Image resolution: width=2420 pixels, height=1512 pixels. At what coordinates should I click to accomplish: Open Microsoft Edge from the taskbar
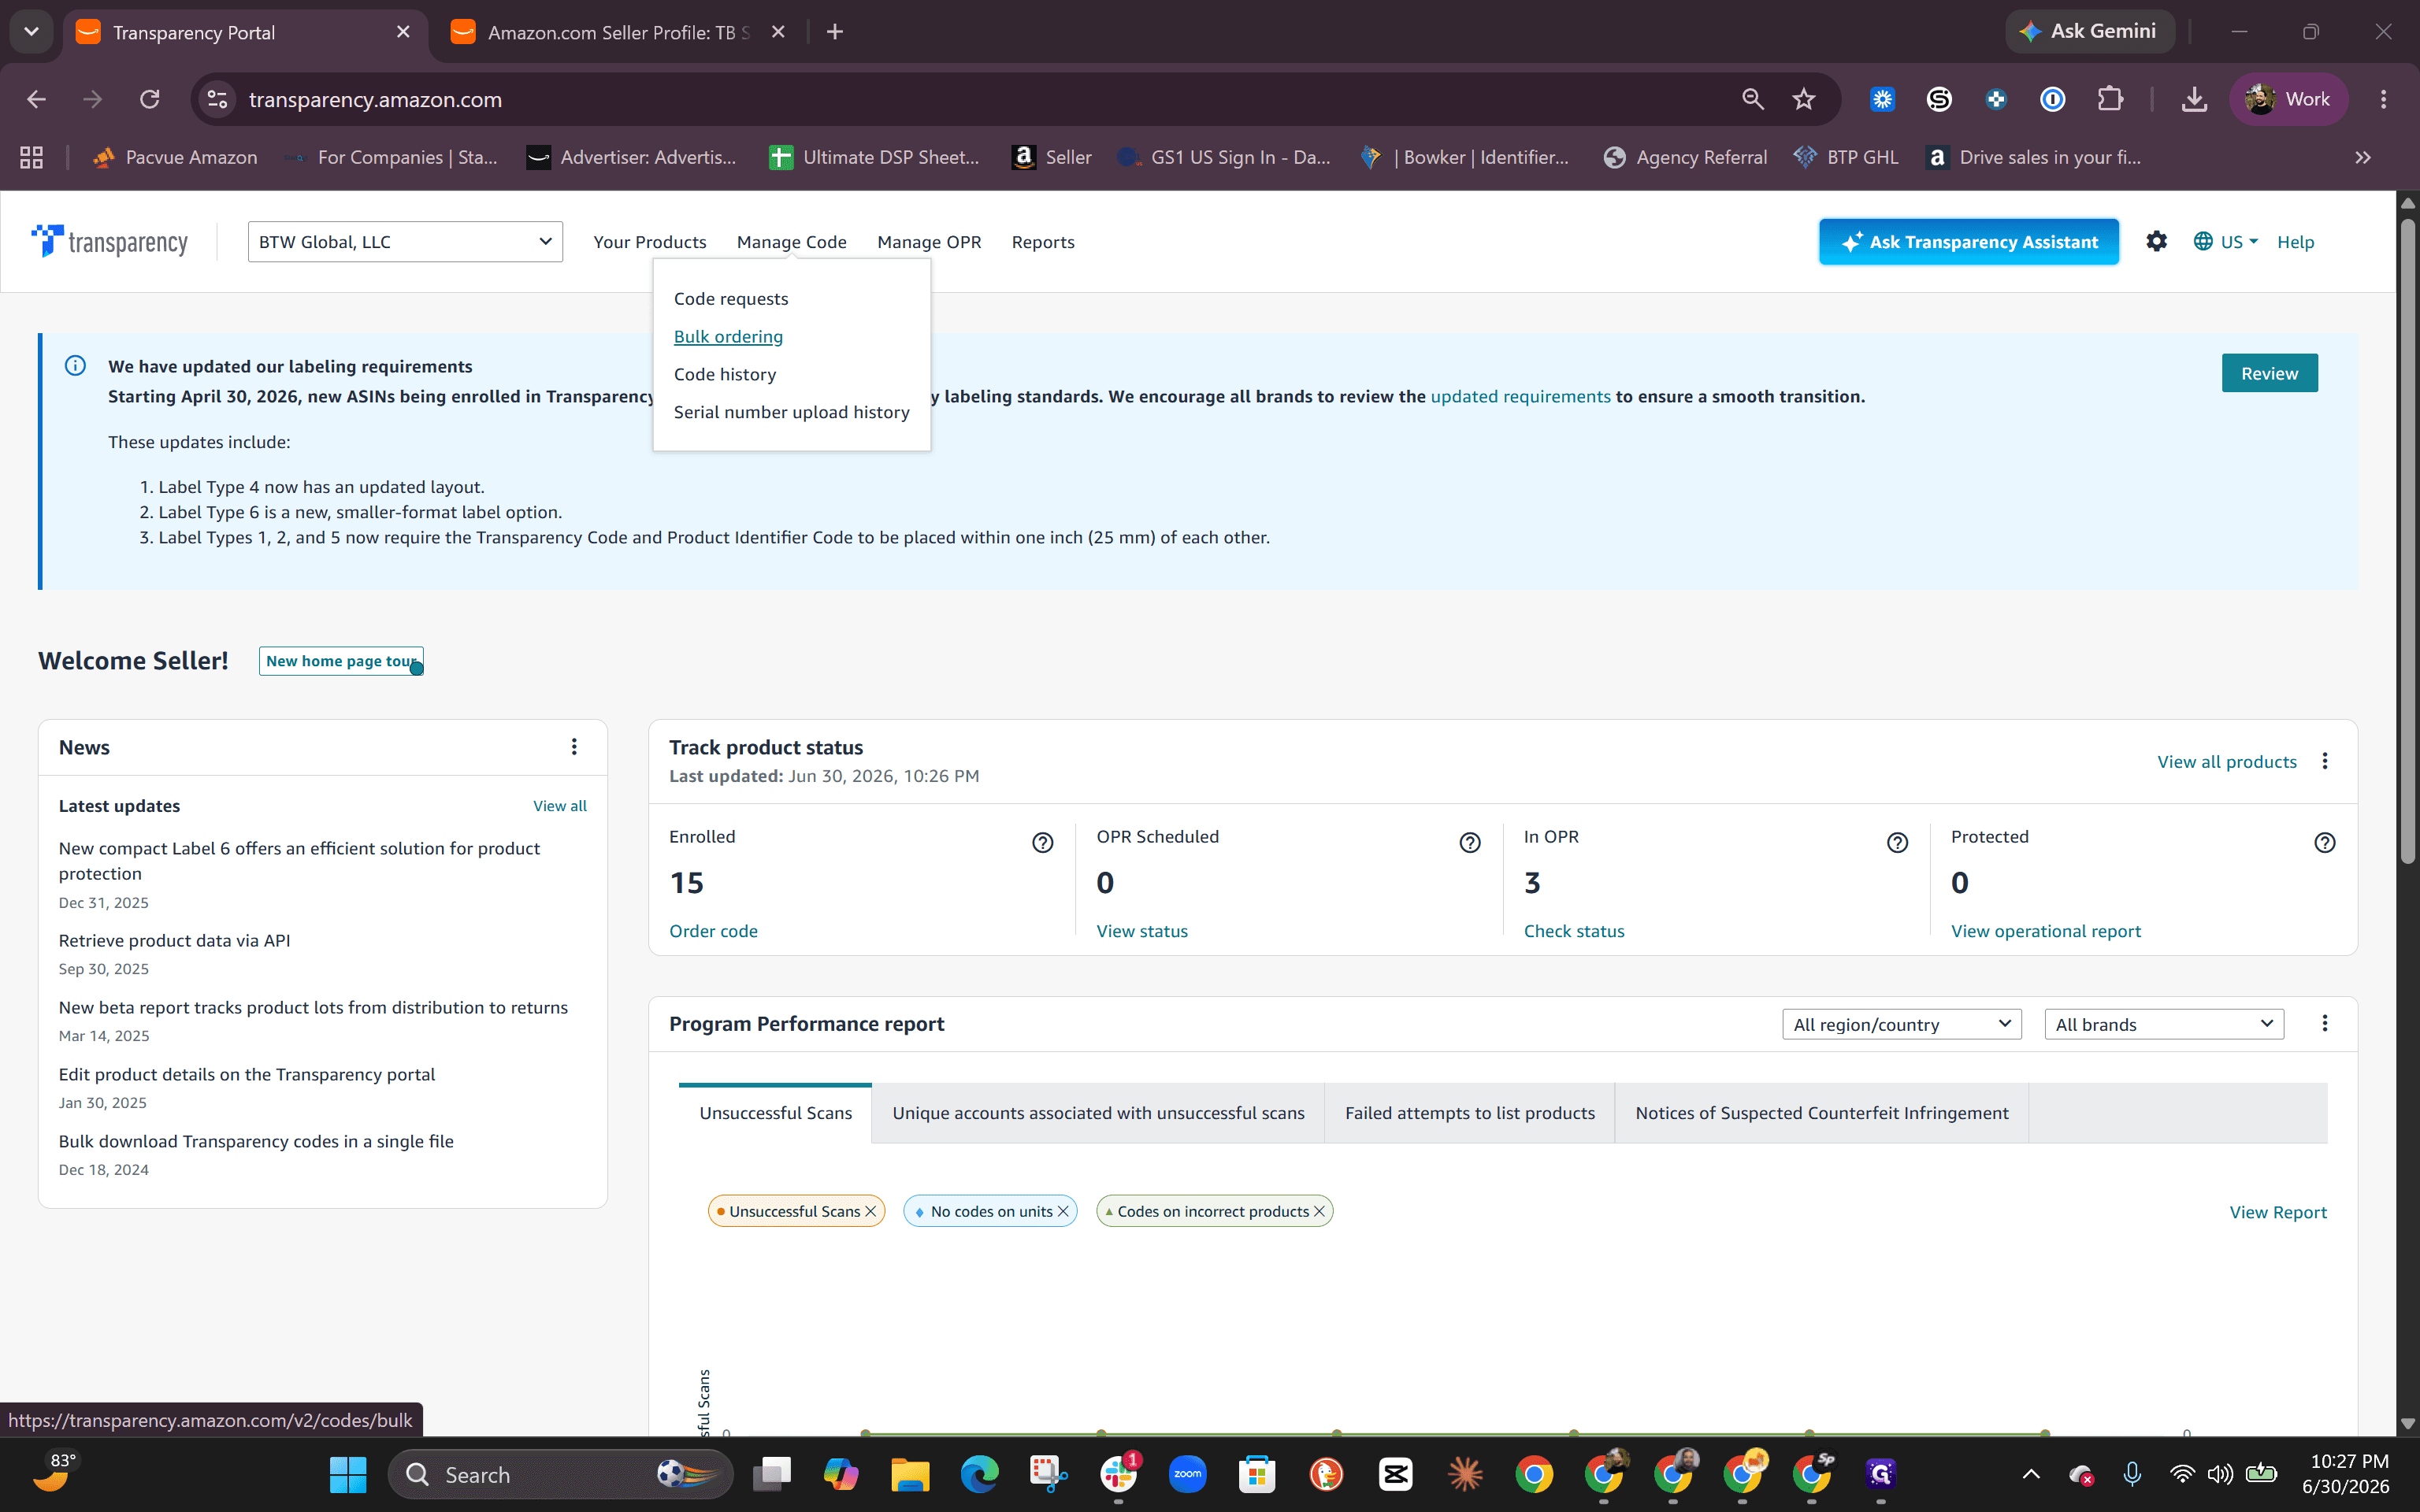tap(979, 1474)
